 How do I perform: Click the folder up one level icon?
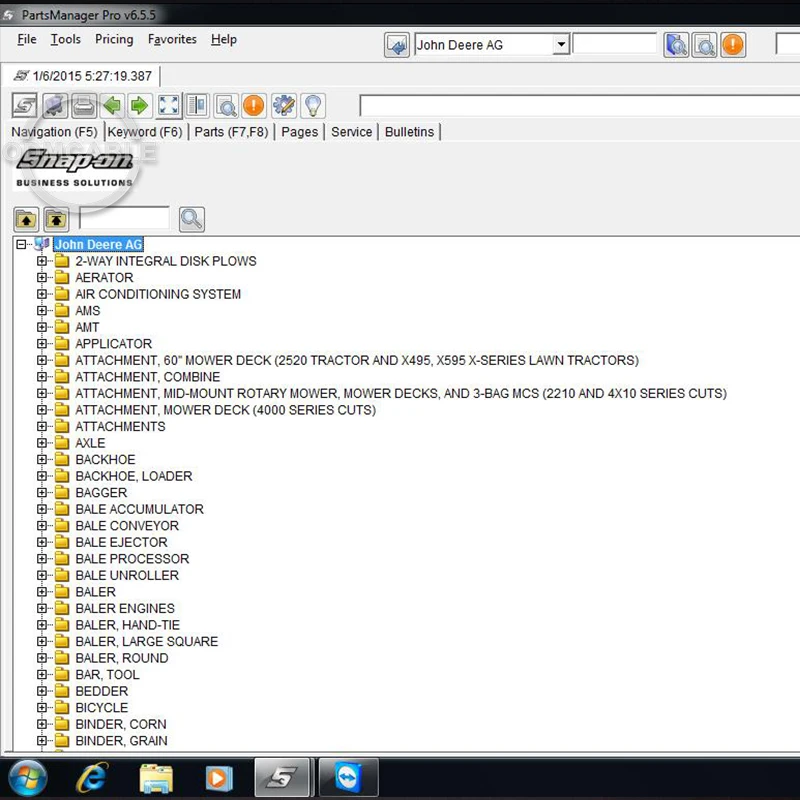26,220
